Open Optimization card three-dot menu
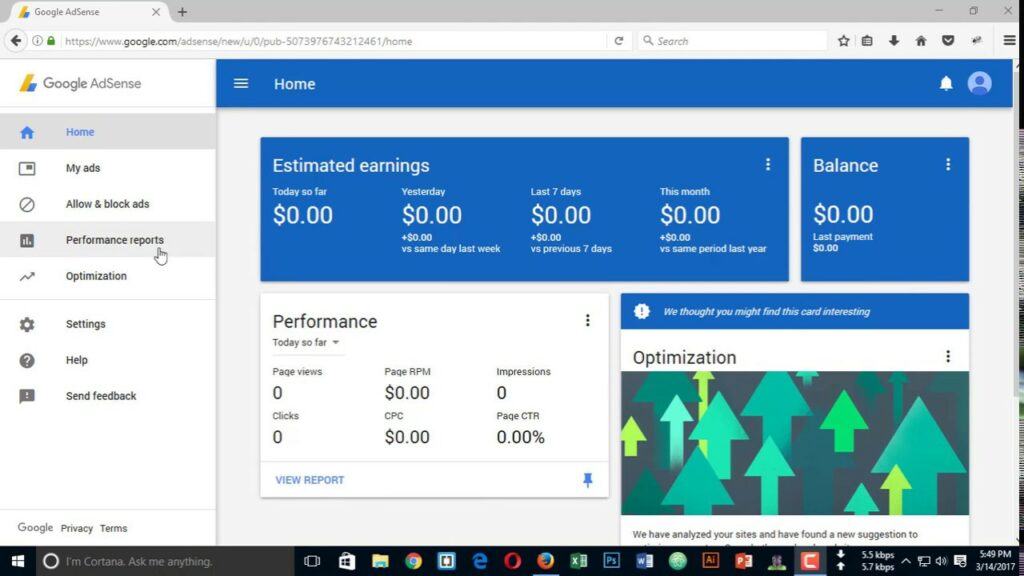Image resolution: width=1024 pixels, height=576 pixels. point(948,357)
